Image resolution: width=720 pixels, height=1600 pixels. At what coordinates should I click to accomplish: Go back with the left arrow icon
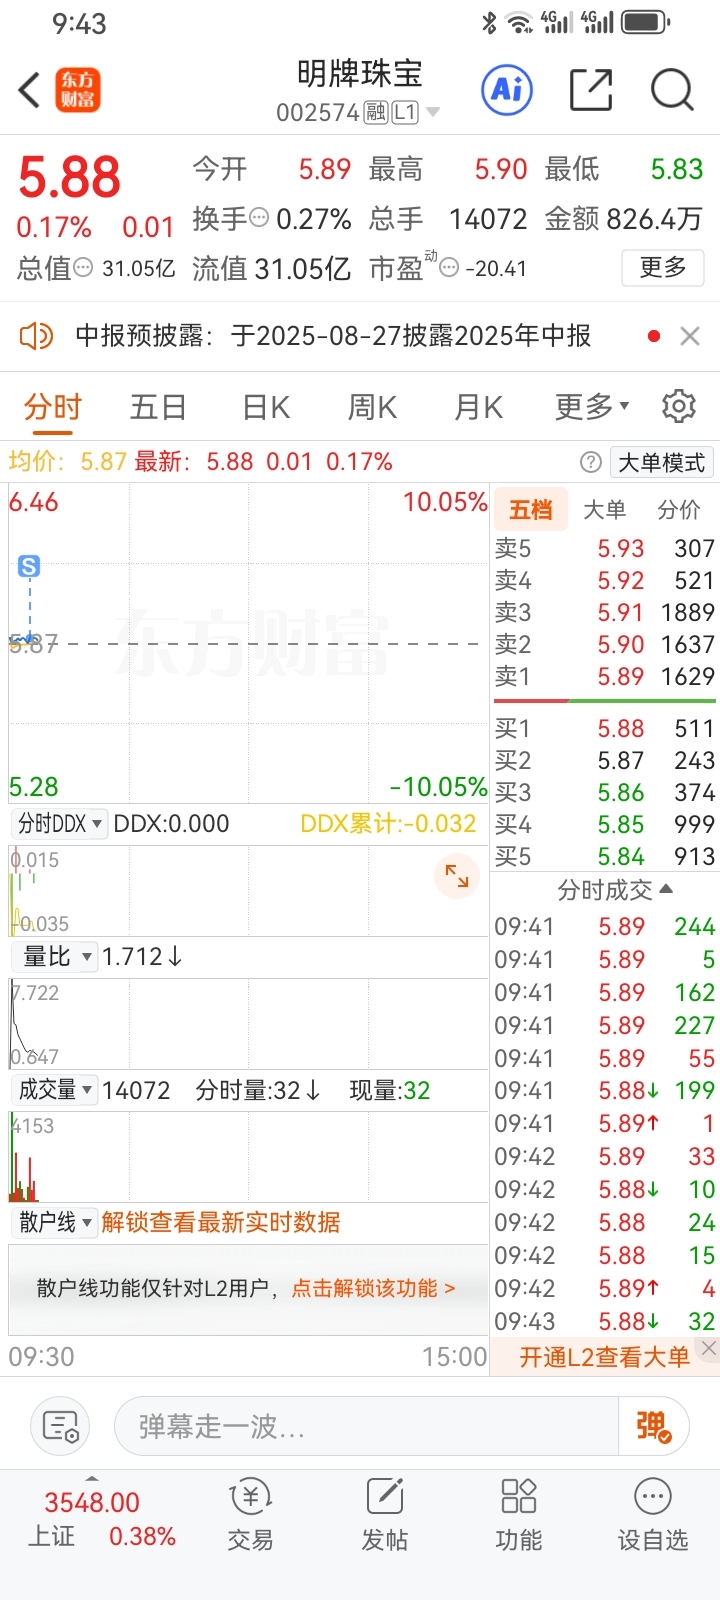(29, 90)
